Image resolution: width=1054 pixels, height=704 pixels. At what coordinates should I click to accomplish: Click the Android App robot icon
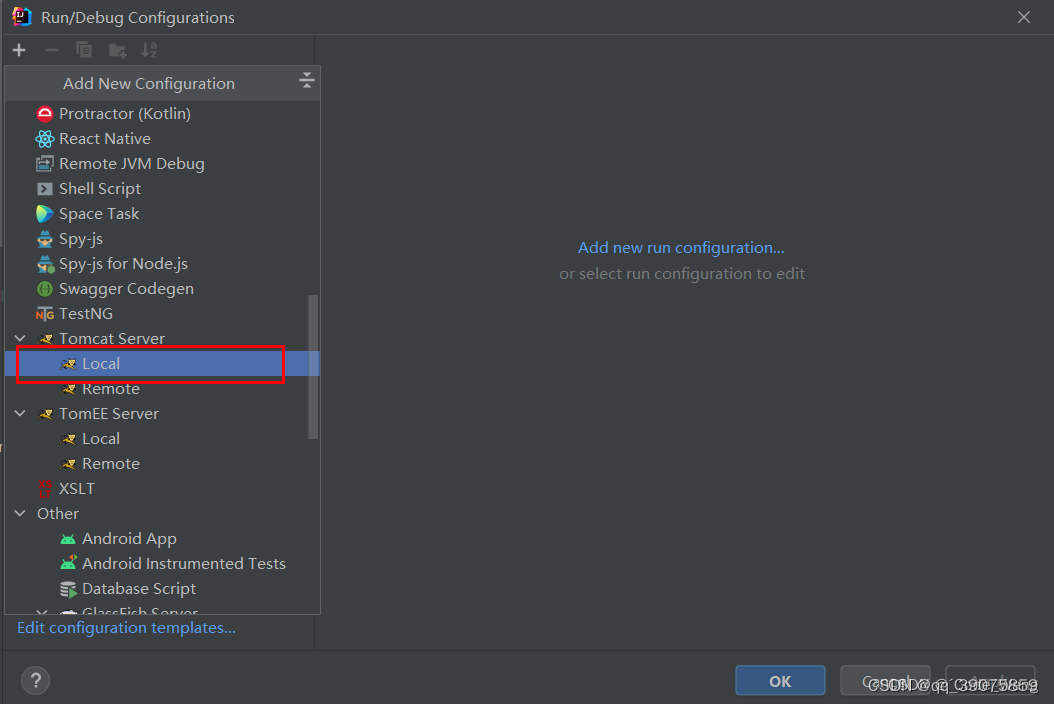click(x=68, y=539)
